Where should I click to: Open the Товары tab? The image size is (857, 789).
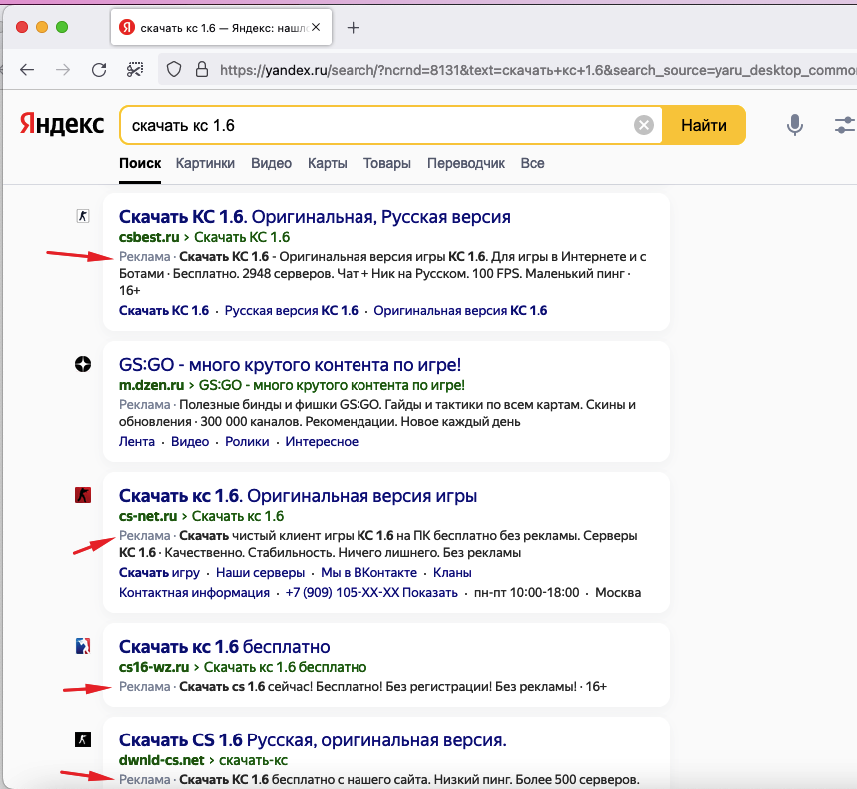tap(386, 163)
